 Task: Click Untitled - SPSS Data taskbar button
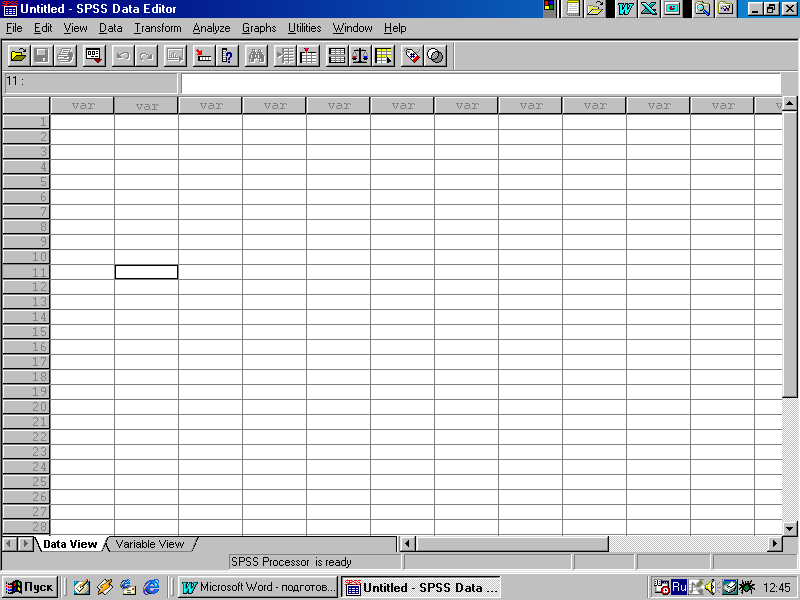click(x=421, y=587)
